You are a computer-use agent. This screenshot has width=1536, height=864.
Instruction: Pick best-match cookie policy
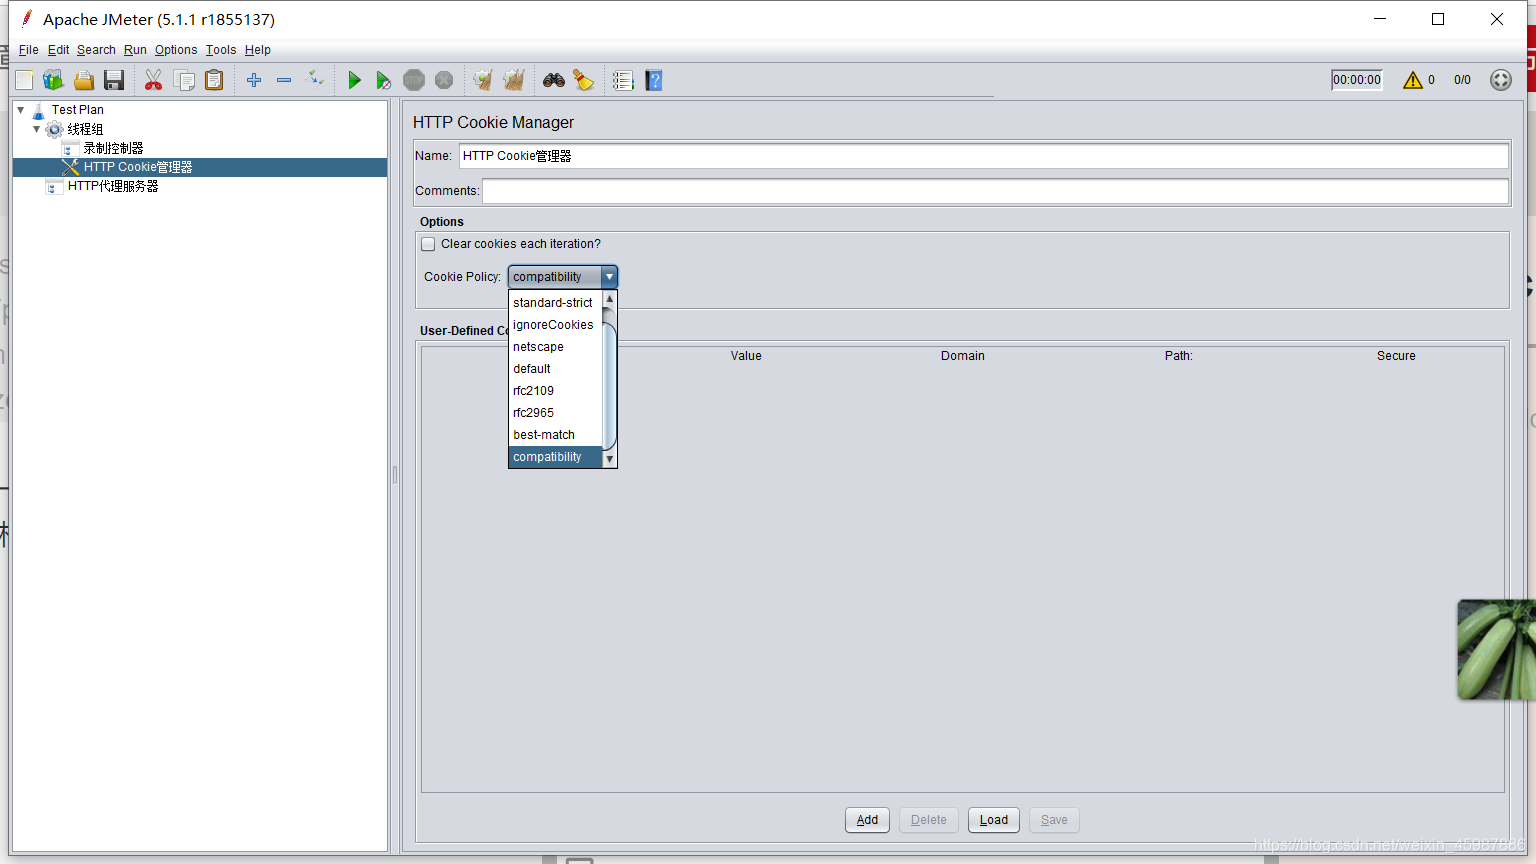point(555,435)
